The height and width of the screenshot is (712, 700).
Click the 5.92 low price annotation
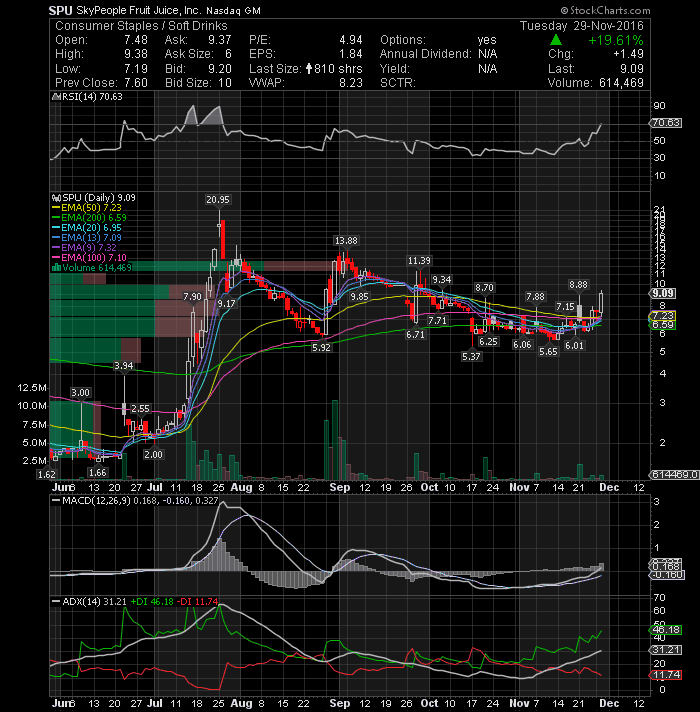321,348
